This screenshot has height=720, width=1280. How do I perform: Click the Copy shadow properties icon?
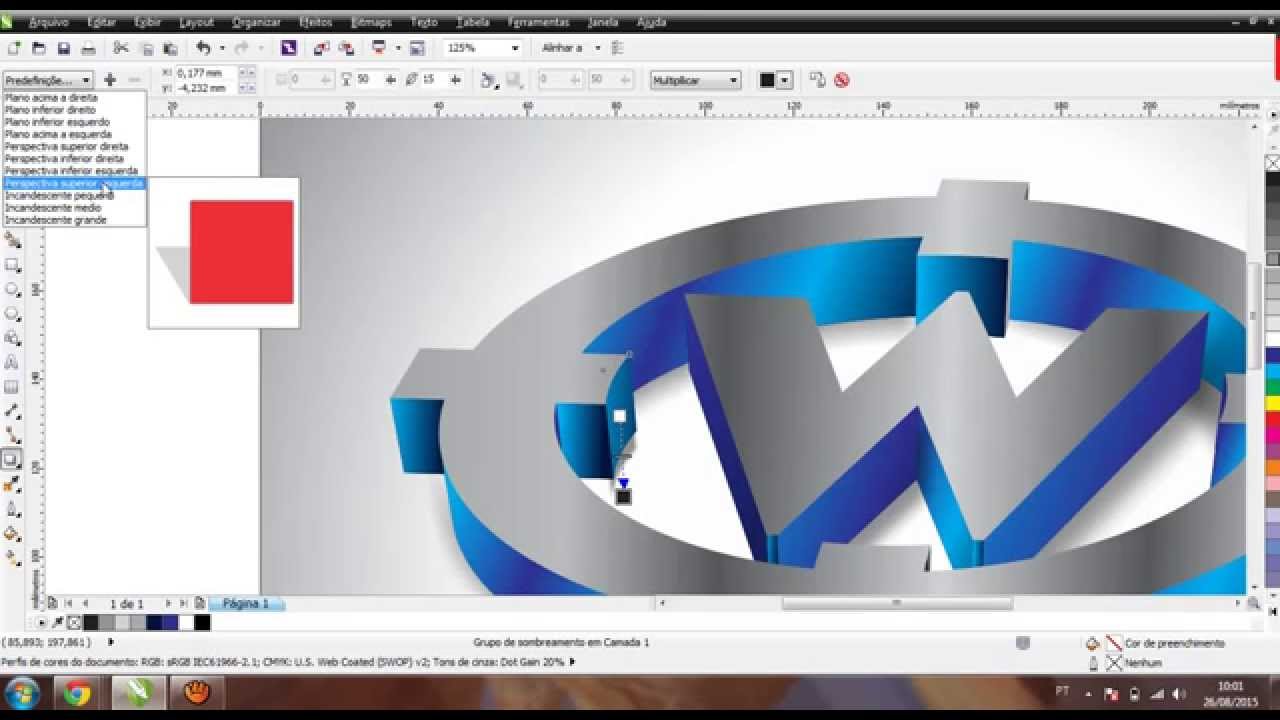(817, 80)
